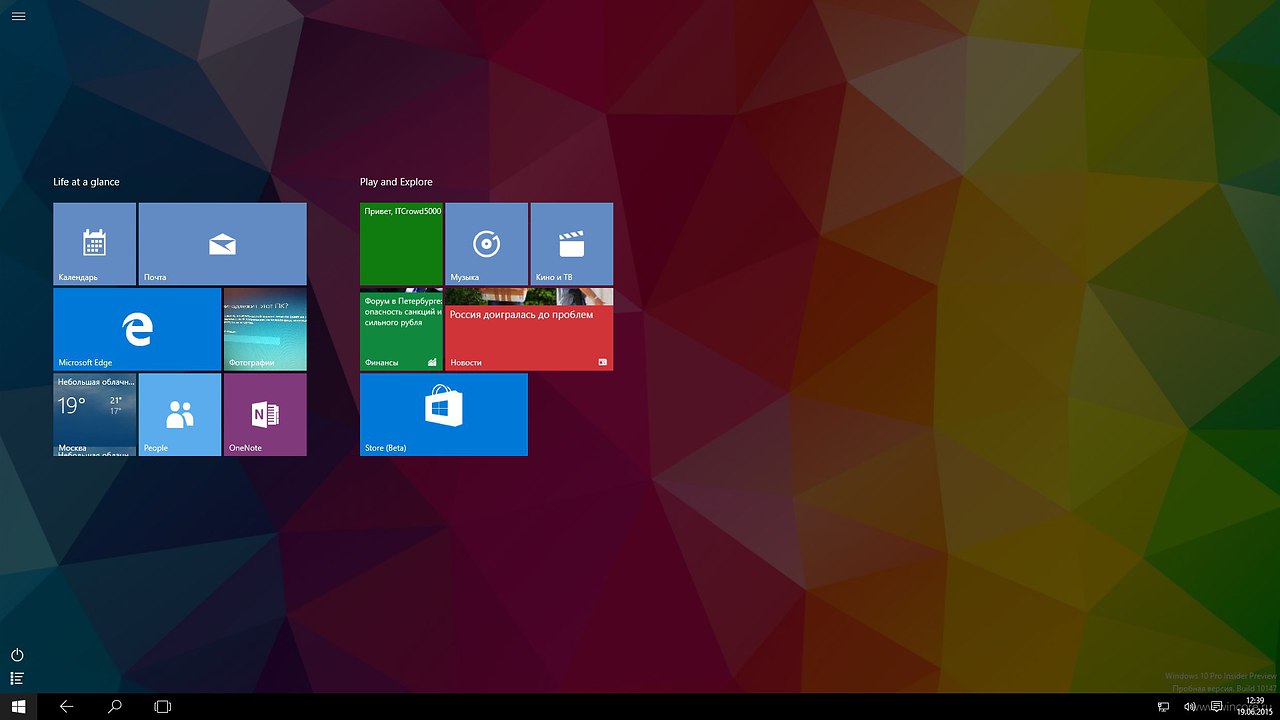Image resolution: width=1280 pixels, height=720 pixels.
Task: Open the Календарь (Calendar) tile
Action: (94, 243)
